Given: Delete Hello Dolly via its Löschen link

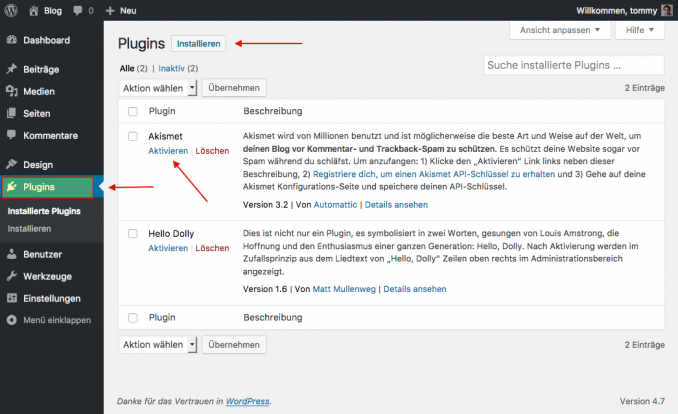Looking at the screenshot, I should [x=212, y=248].
